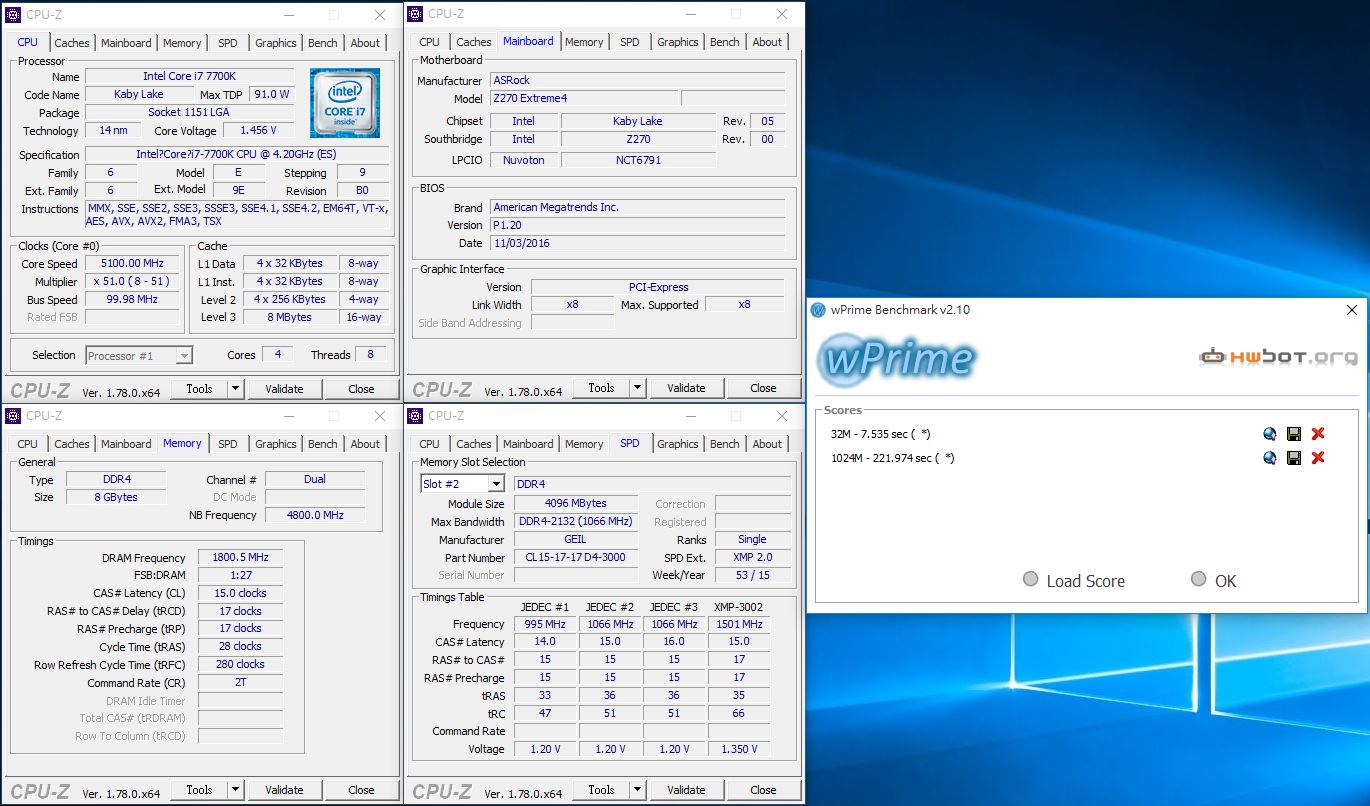
Task: Remove the 1024M score with red X
Action: 1318,458
